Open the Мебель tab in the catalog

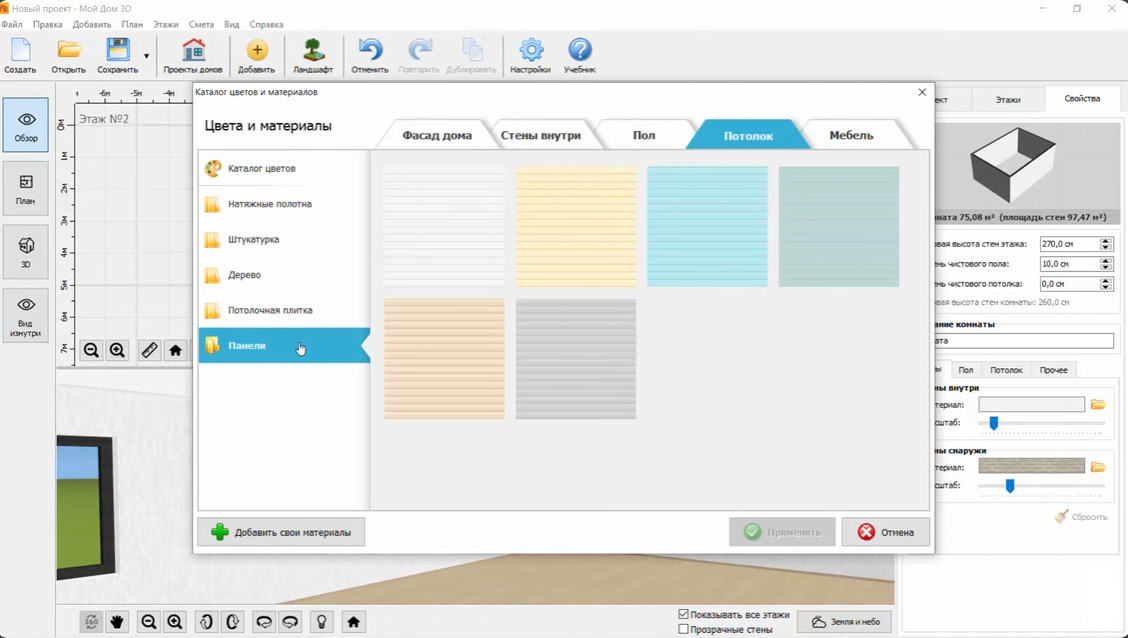click(x=851, y=135)
